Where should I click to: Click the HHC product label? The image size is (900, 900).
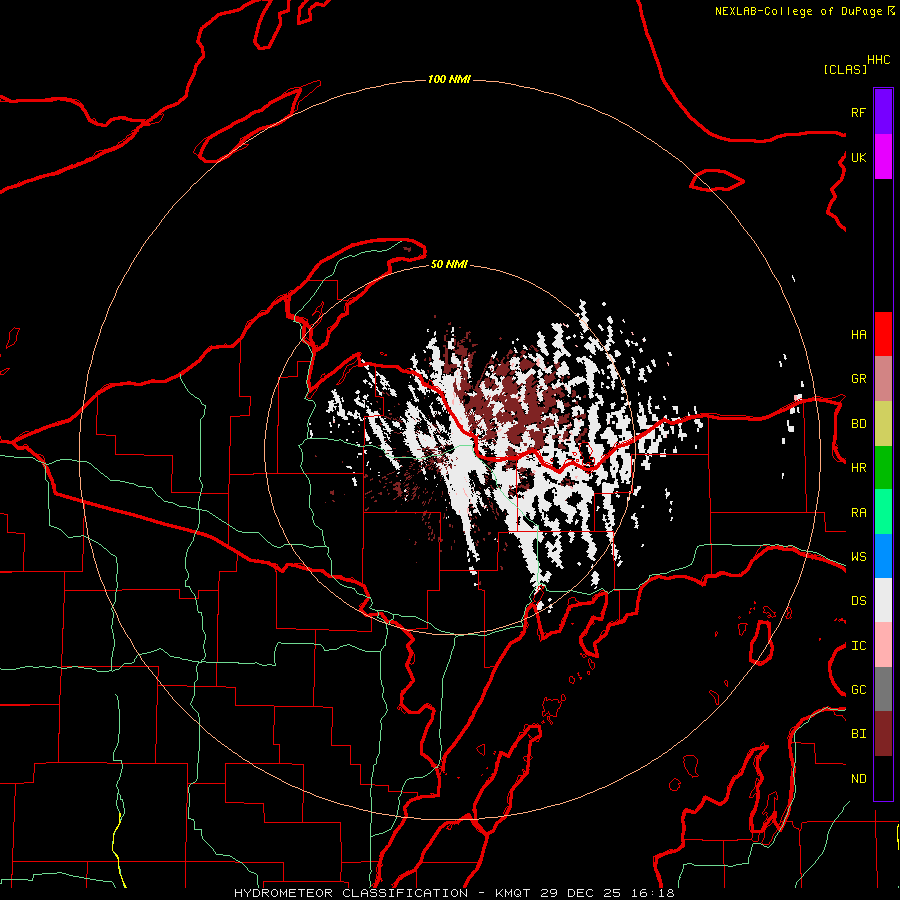879,60
